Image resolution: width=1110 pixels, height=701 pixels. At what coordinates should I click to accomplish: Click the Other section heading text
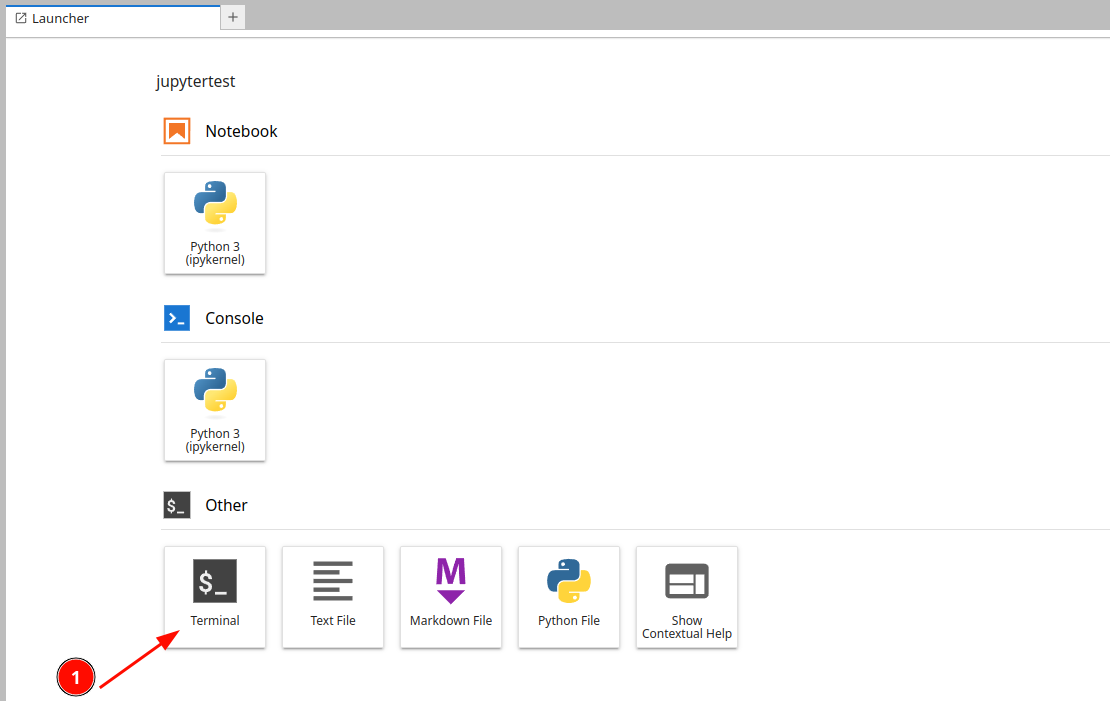point(226,505)
